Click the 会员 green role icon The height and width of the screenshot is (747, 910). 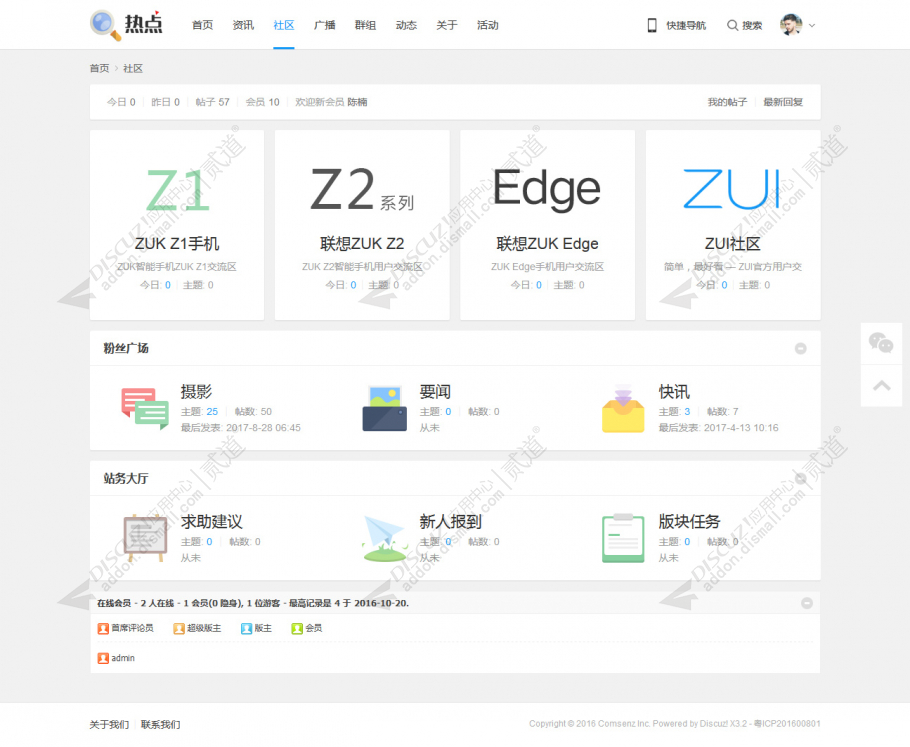pyautogui.click(x=297, y=629)
